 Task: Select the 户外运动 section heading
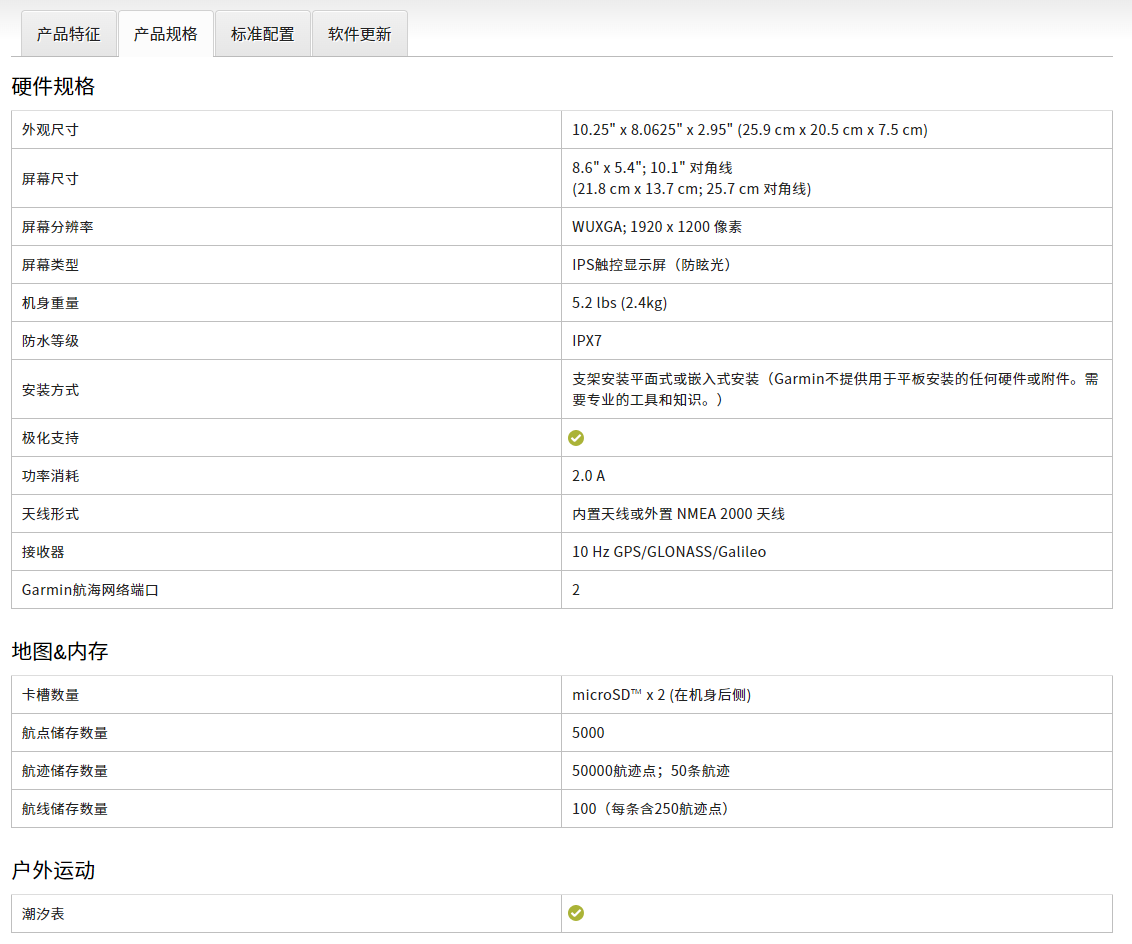point(53,871)
